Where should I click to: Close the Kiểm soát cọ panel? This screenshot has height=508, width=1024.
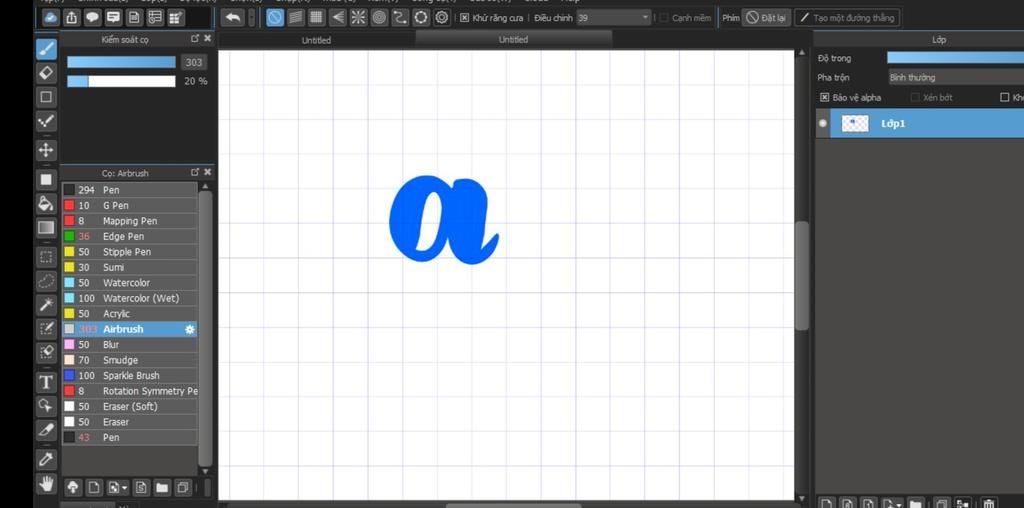tap(208, 39)
